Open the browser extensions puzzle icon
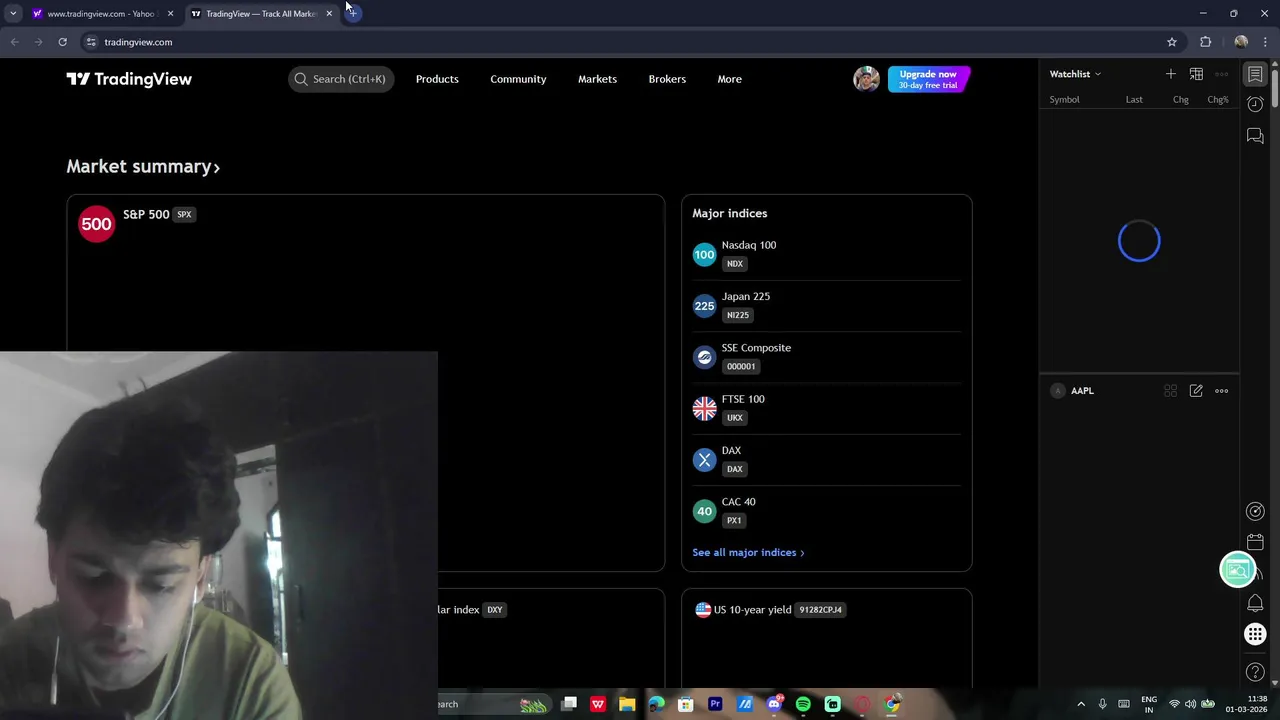The height and width of the screenshot is (720, 1280). point(1205,42)
